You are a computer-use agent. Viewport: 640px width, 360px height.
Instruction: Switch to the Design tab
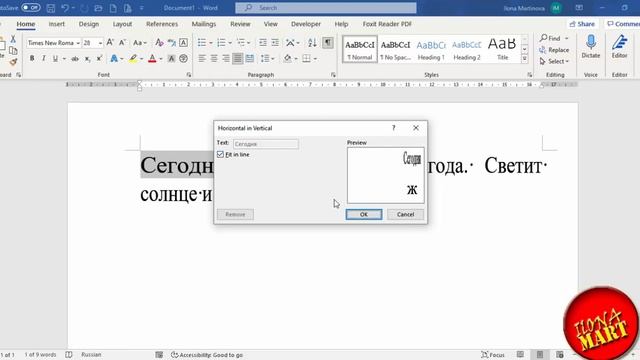pyautogui.click(x=89, y=24)
